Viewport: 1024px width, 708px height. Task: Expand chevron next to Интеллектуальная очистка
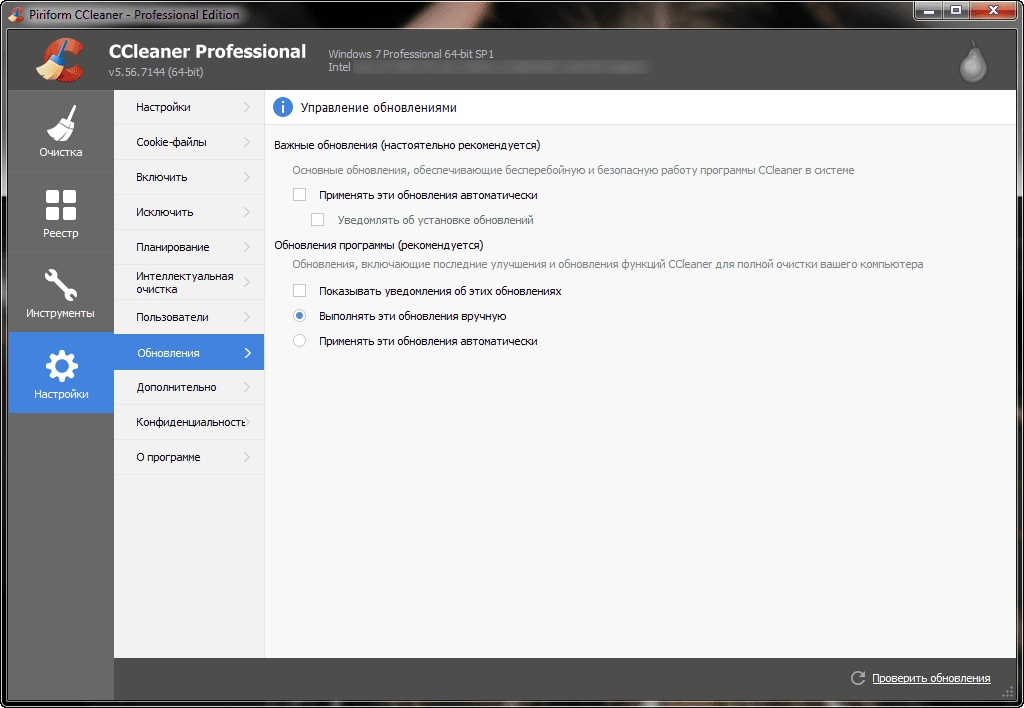pos(247,282)
